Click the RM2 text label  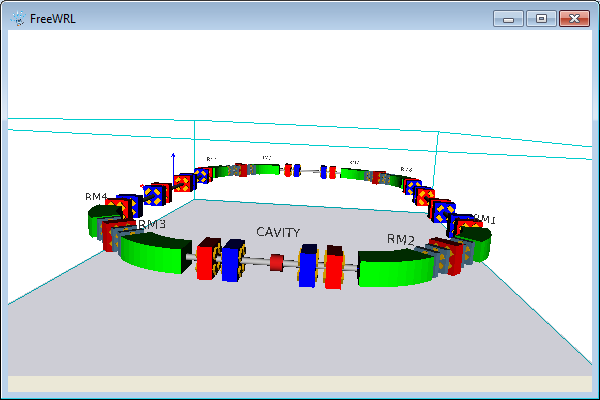pos(401,239)
